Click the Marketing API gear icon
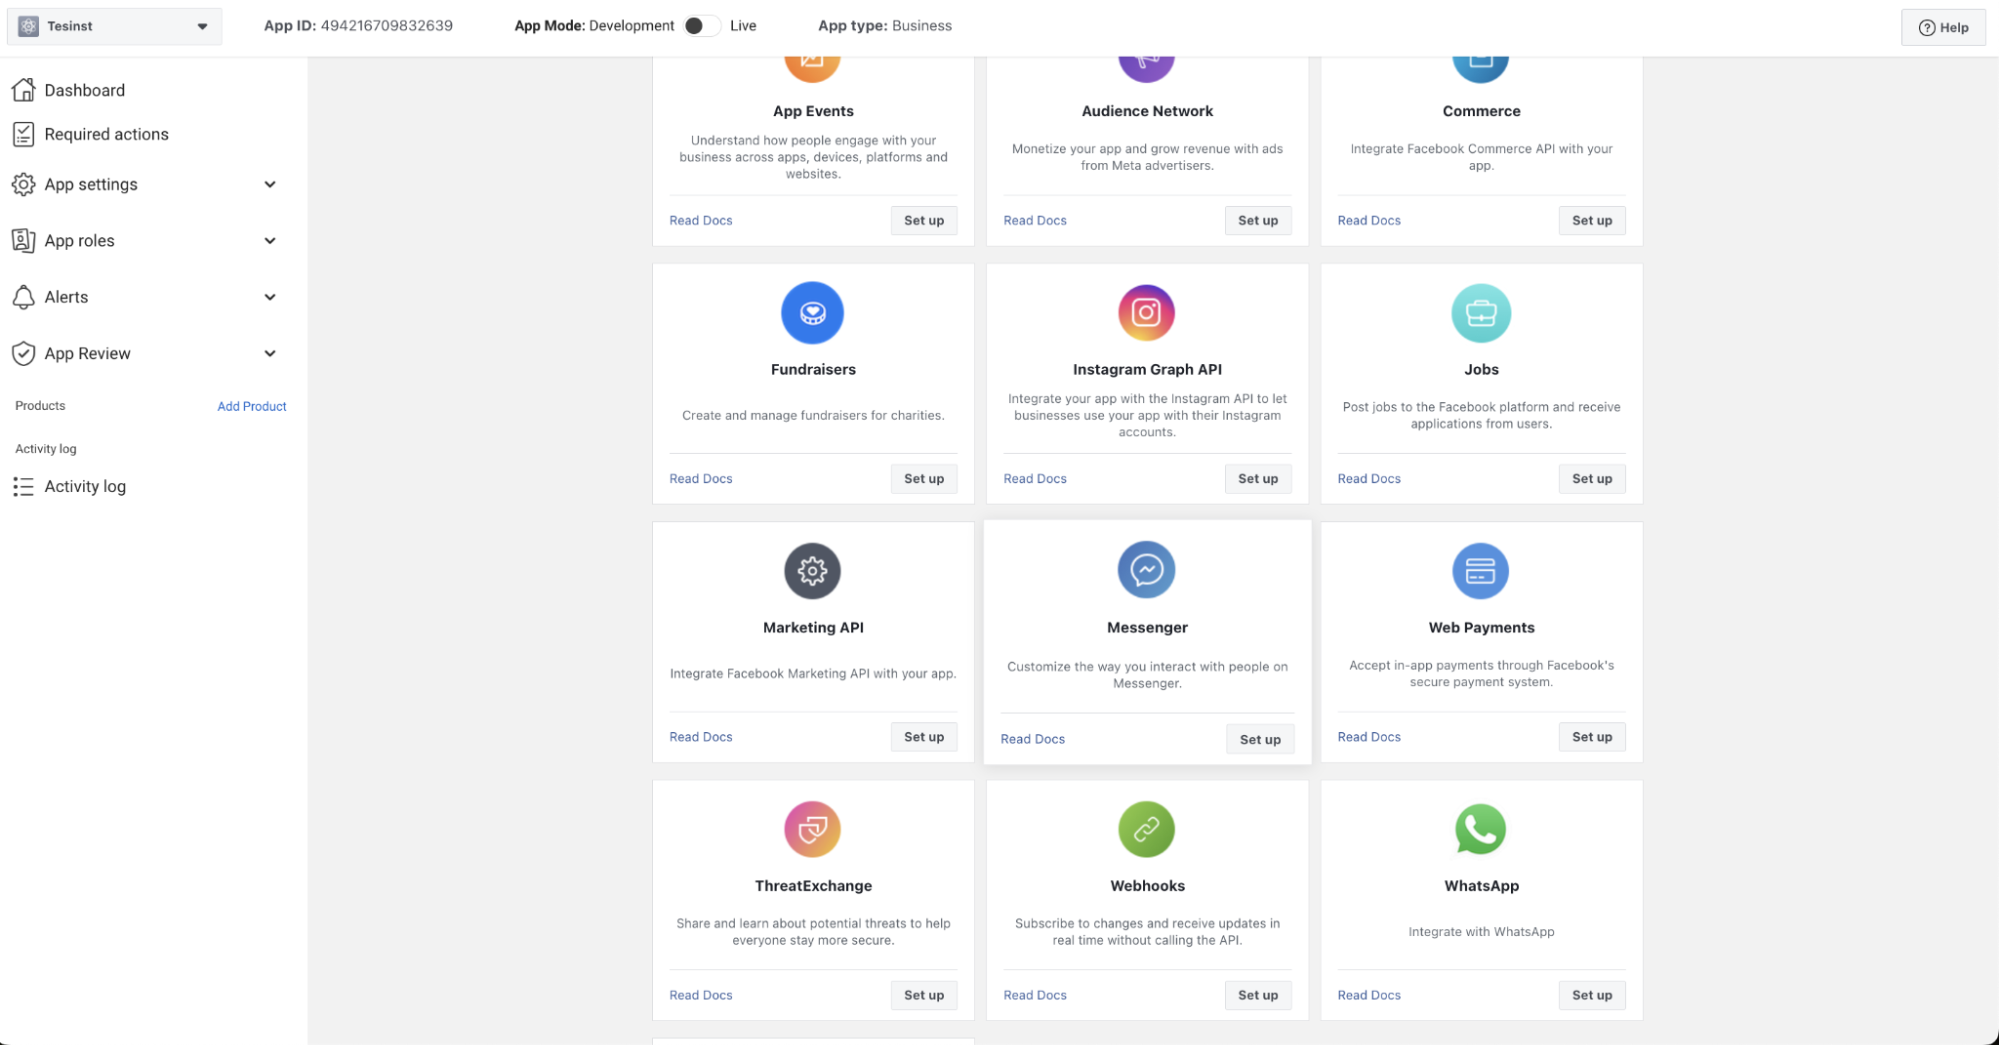1999x1046 pixels. tap(812, 571)
